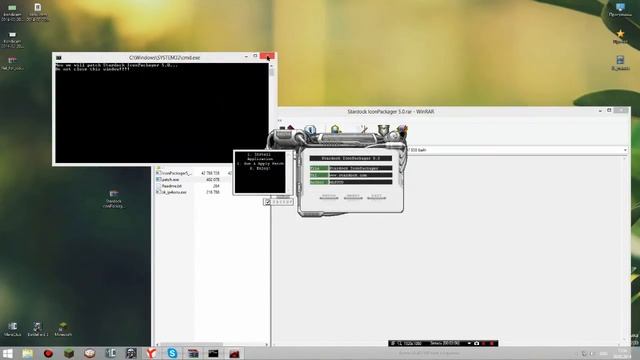The image size is (640, 360).
Task: Click the cmd window vertical scrollbar
Action: [272, 112]
